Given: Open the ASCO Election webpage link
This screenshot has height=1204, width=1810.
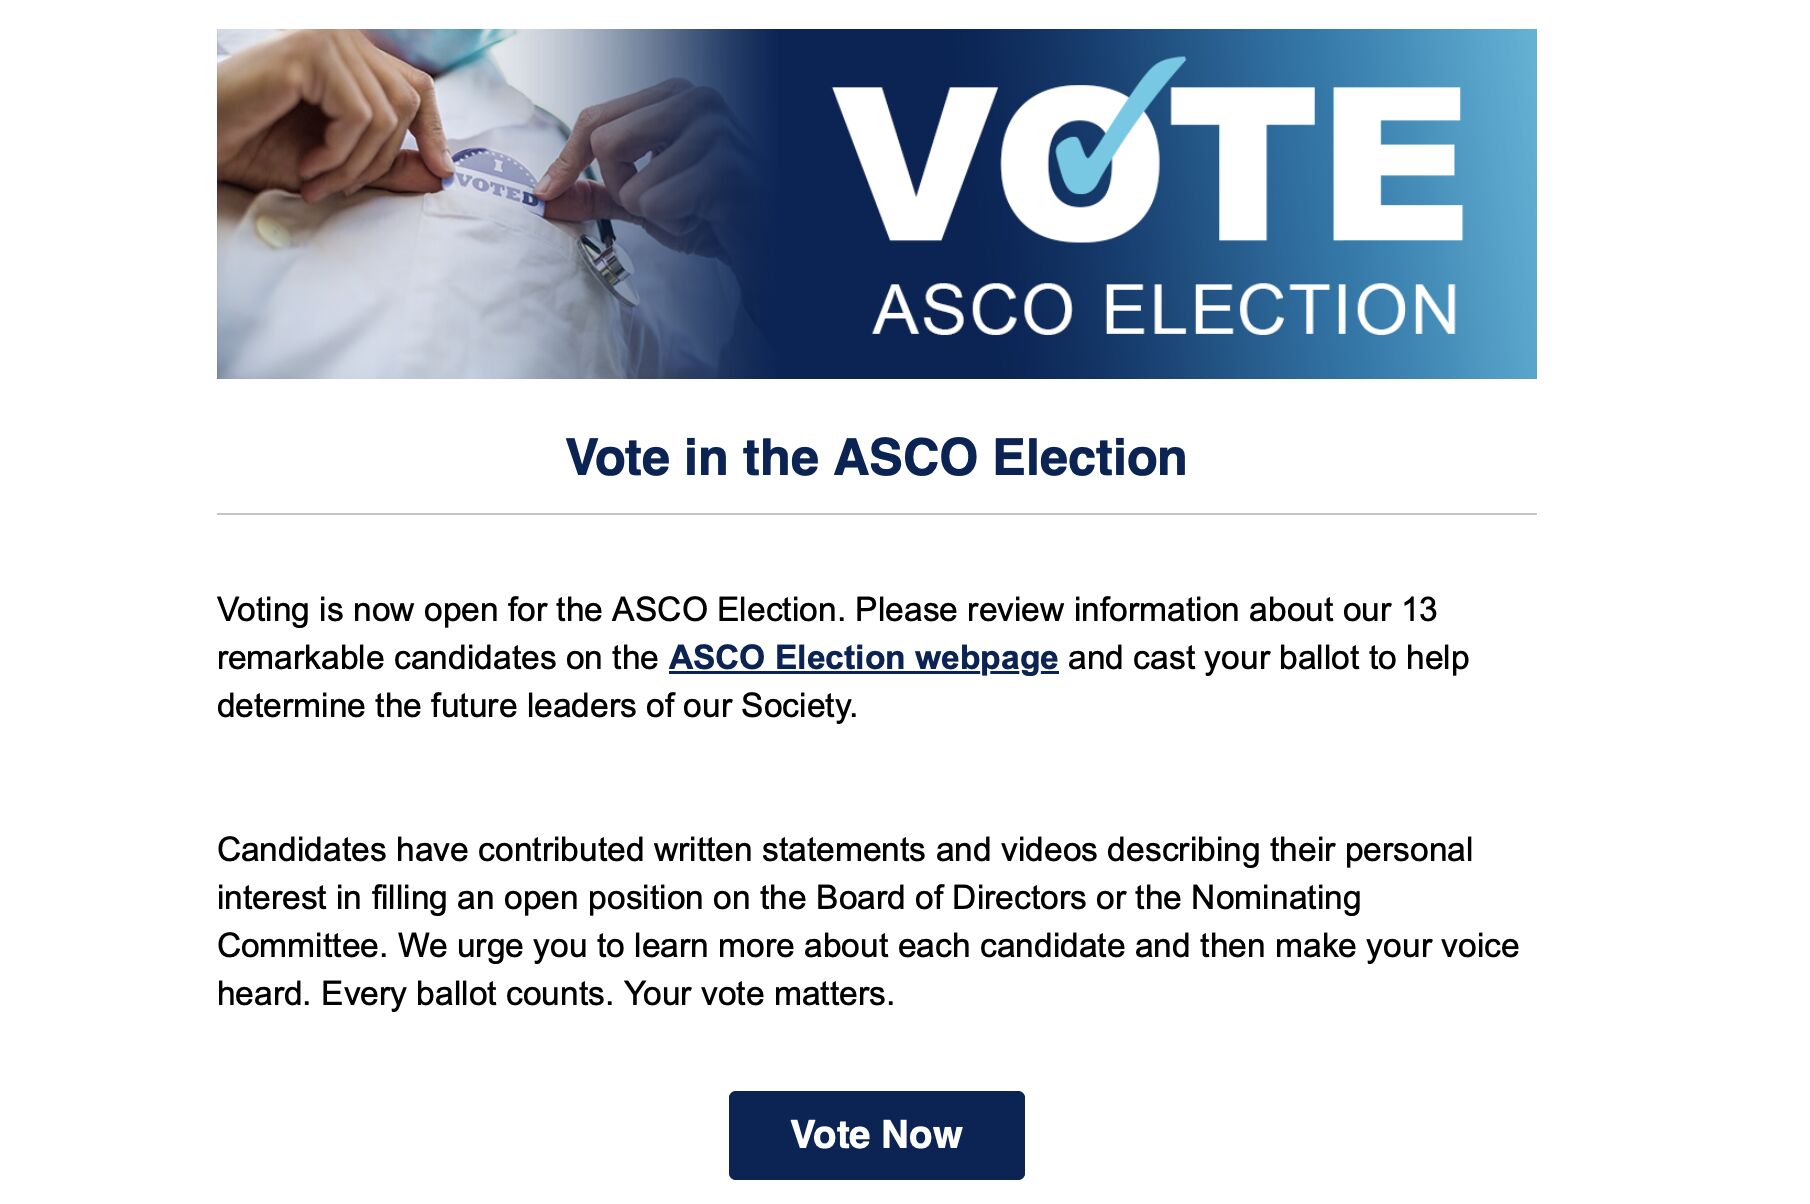Looking at the screenshot, I should [862, 658].
